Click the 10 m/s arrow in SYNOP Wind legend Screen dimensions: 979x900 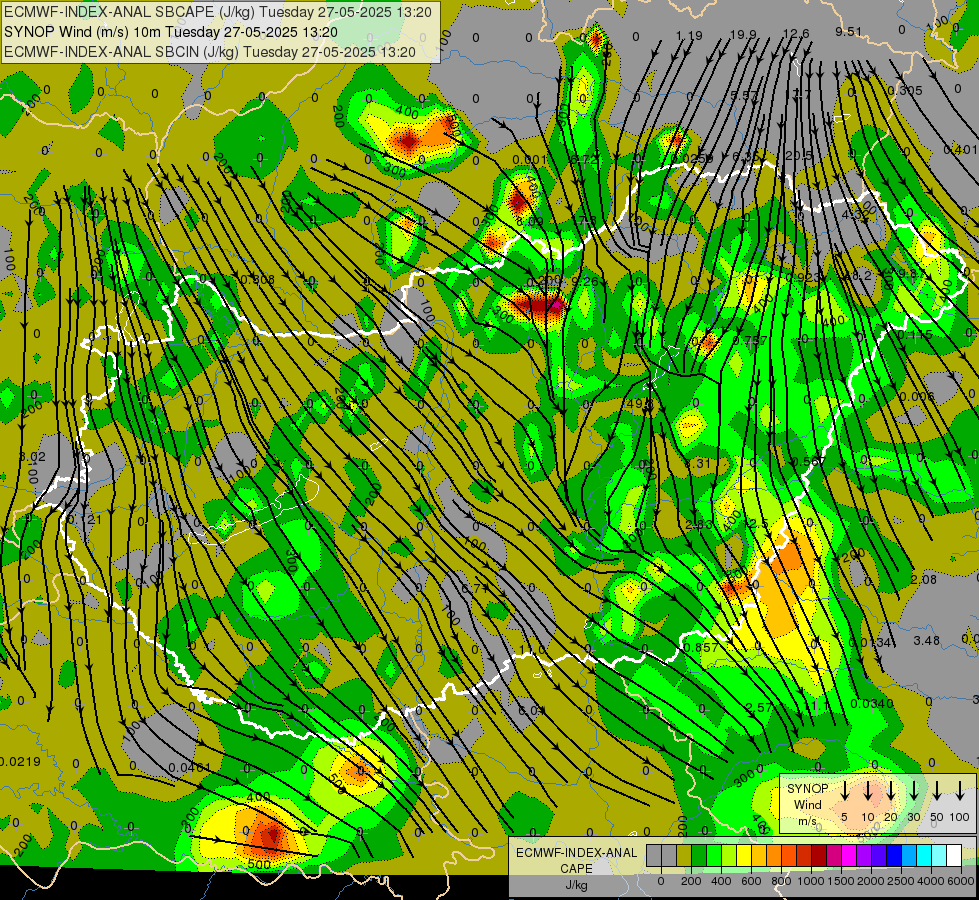[x=868, y=791]
